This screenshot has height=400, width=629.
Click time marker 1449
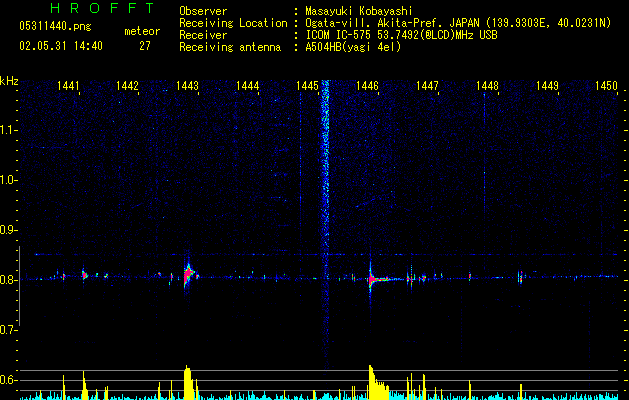click(x=548, y=86)
